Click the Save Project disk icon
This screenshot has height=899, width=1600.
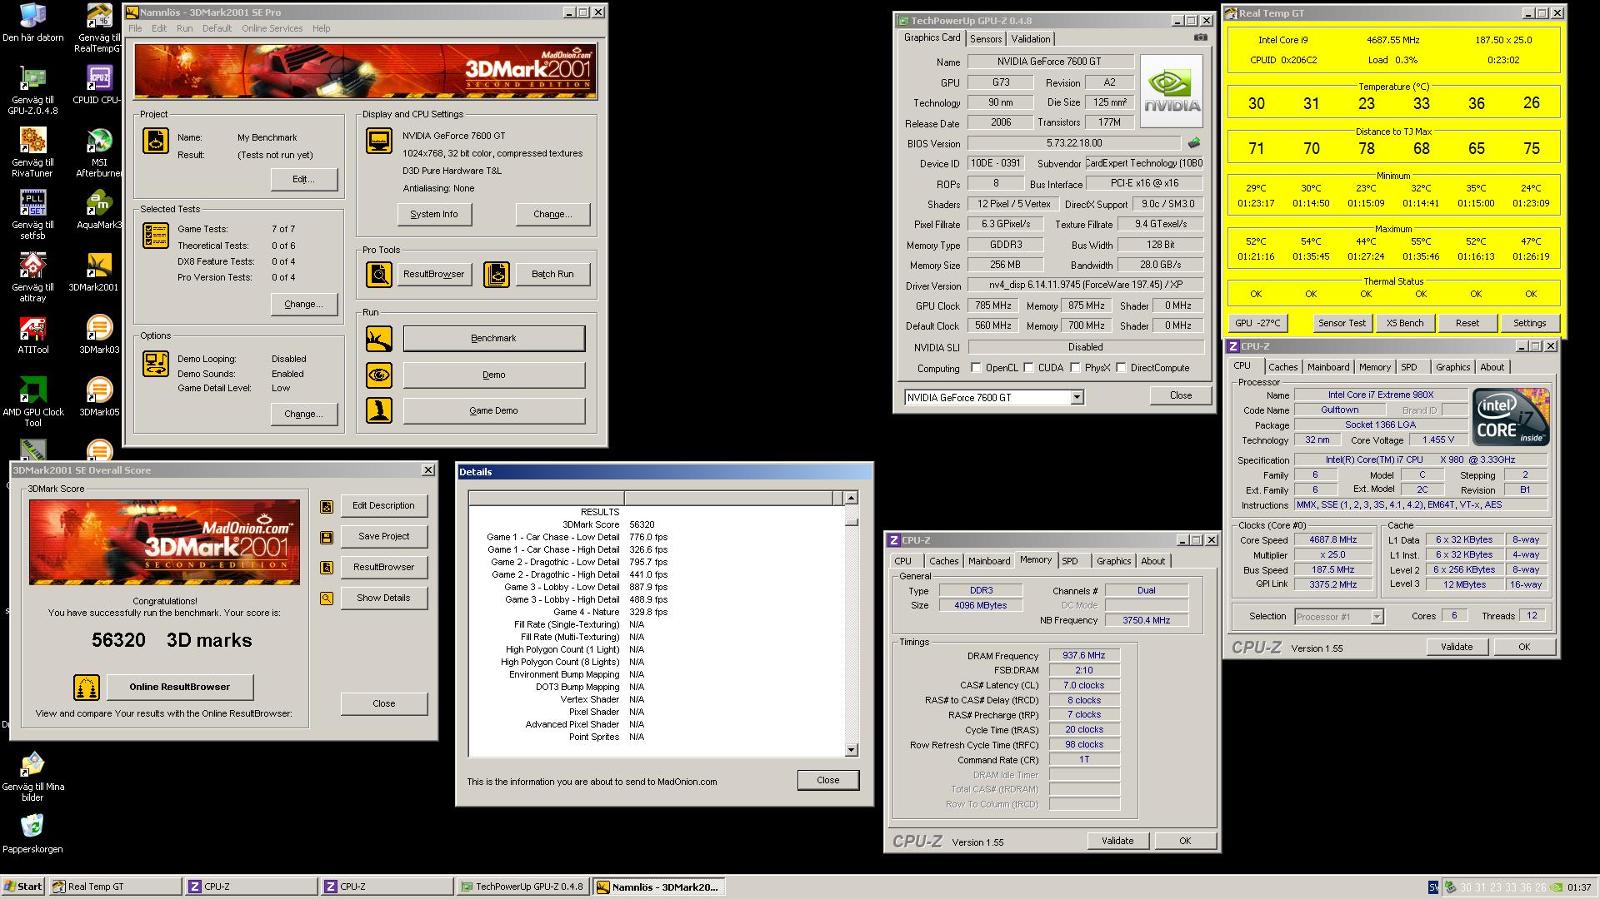pos(326,537)
